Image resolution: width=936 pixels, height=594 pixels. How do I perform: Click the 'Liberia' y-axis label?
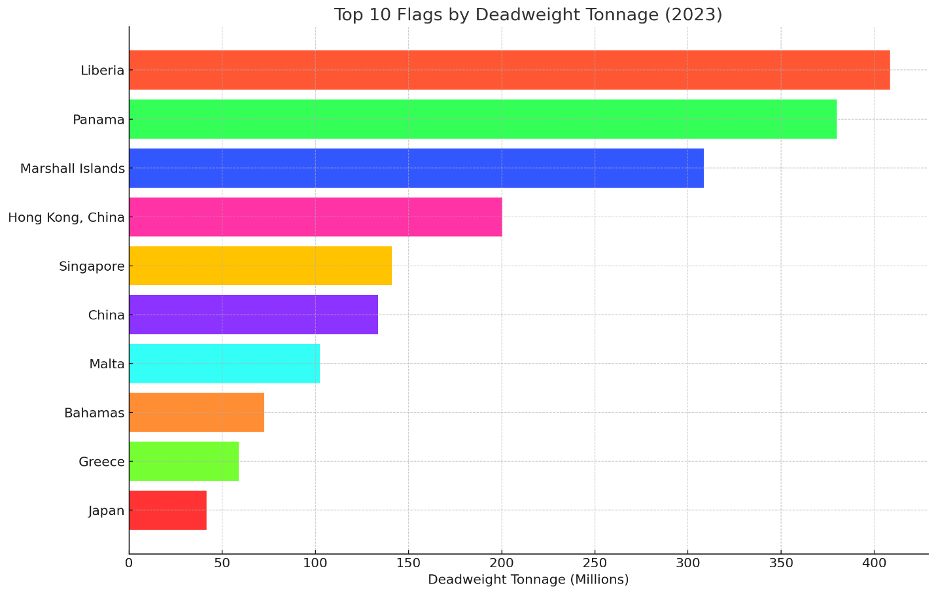[103, 70]
